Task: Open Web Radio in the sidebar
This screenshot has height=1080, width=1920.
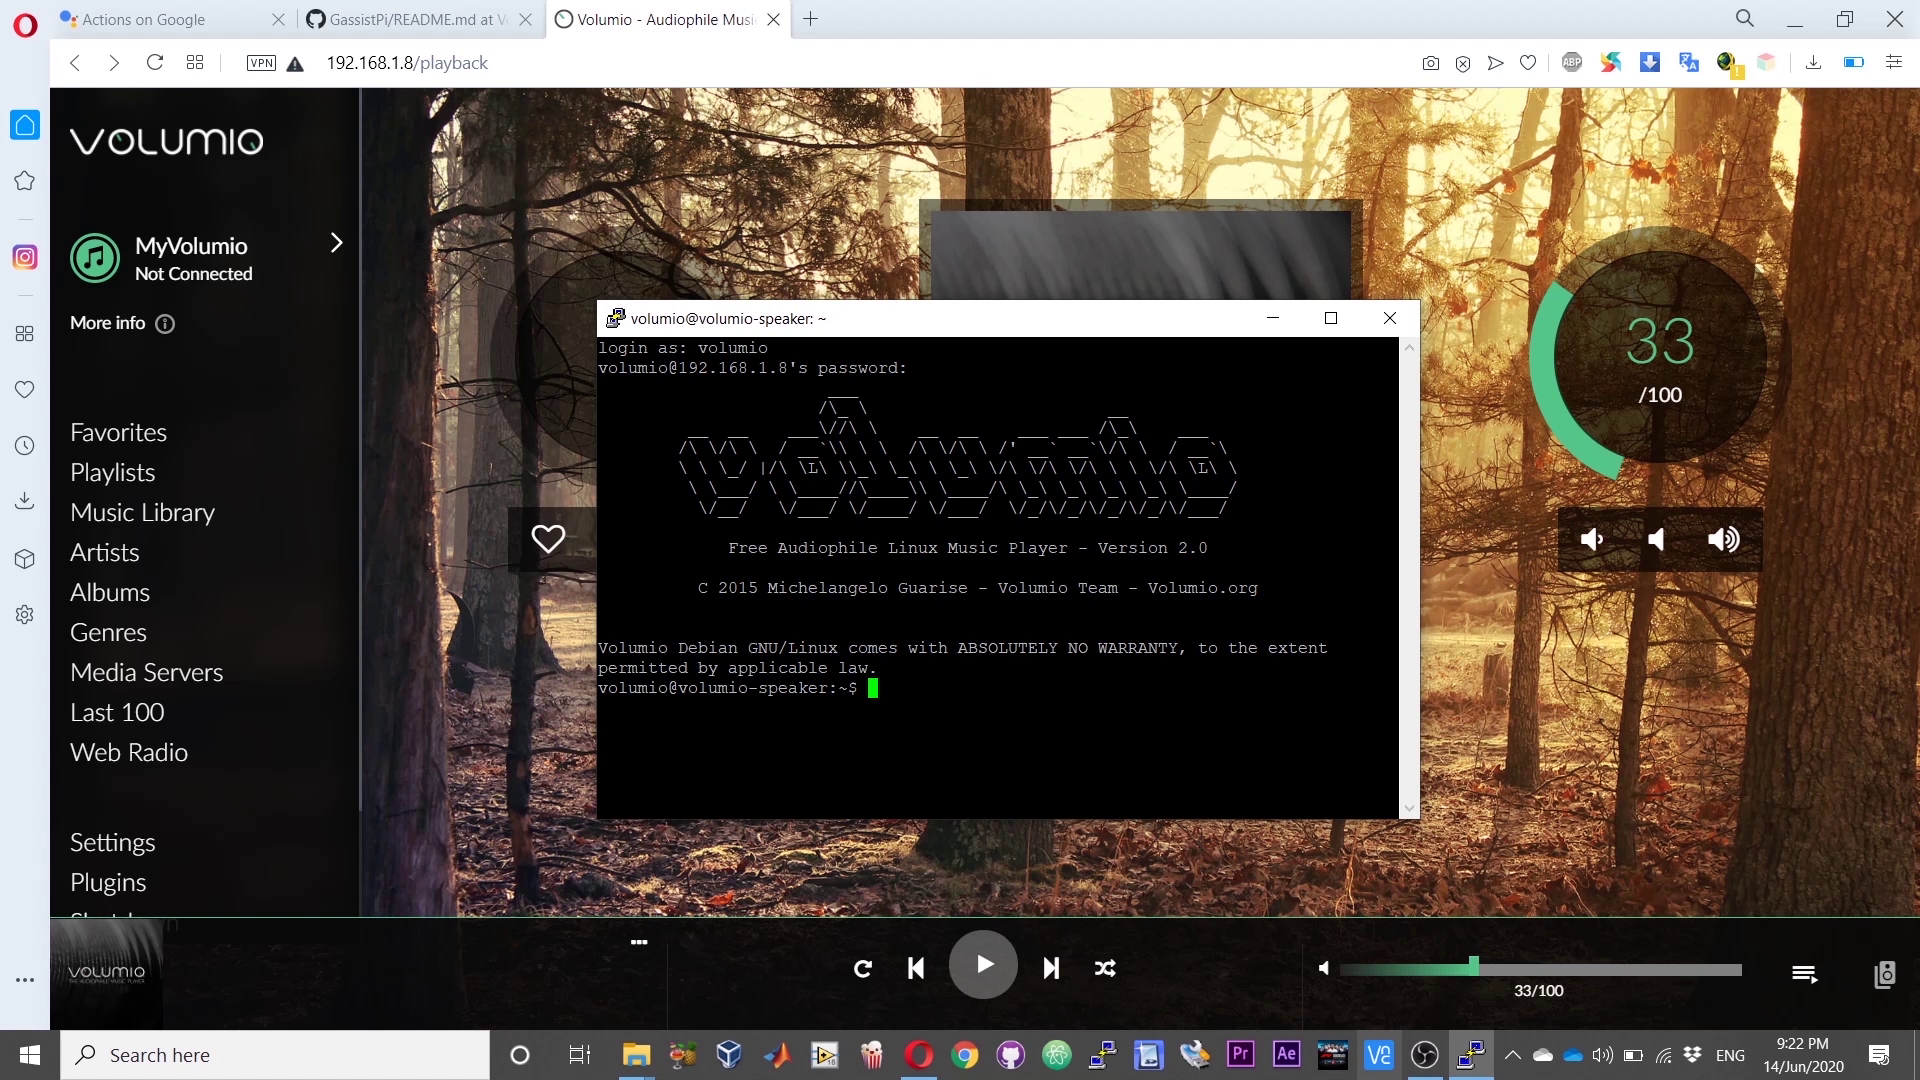Action: (129, 752)
